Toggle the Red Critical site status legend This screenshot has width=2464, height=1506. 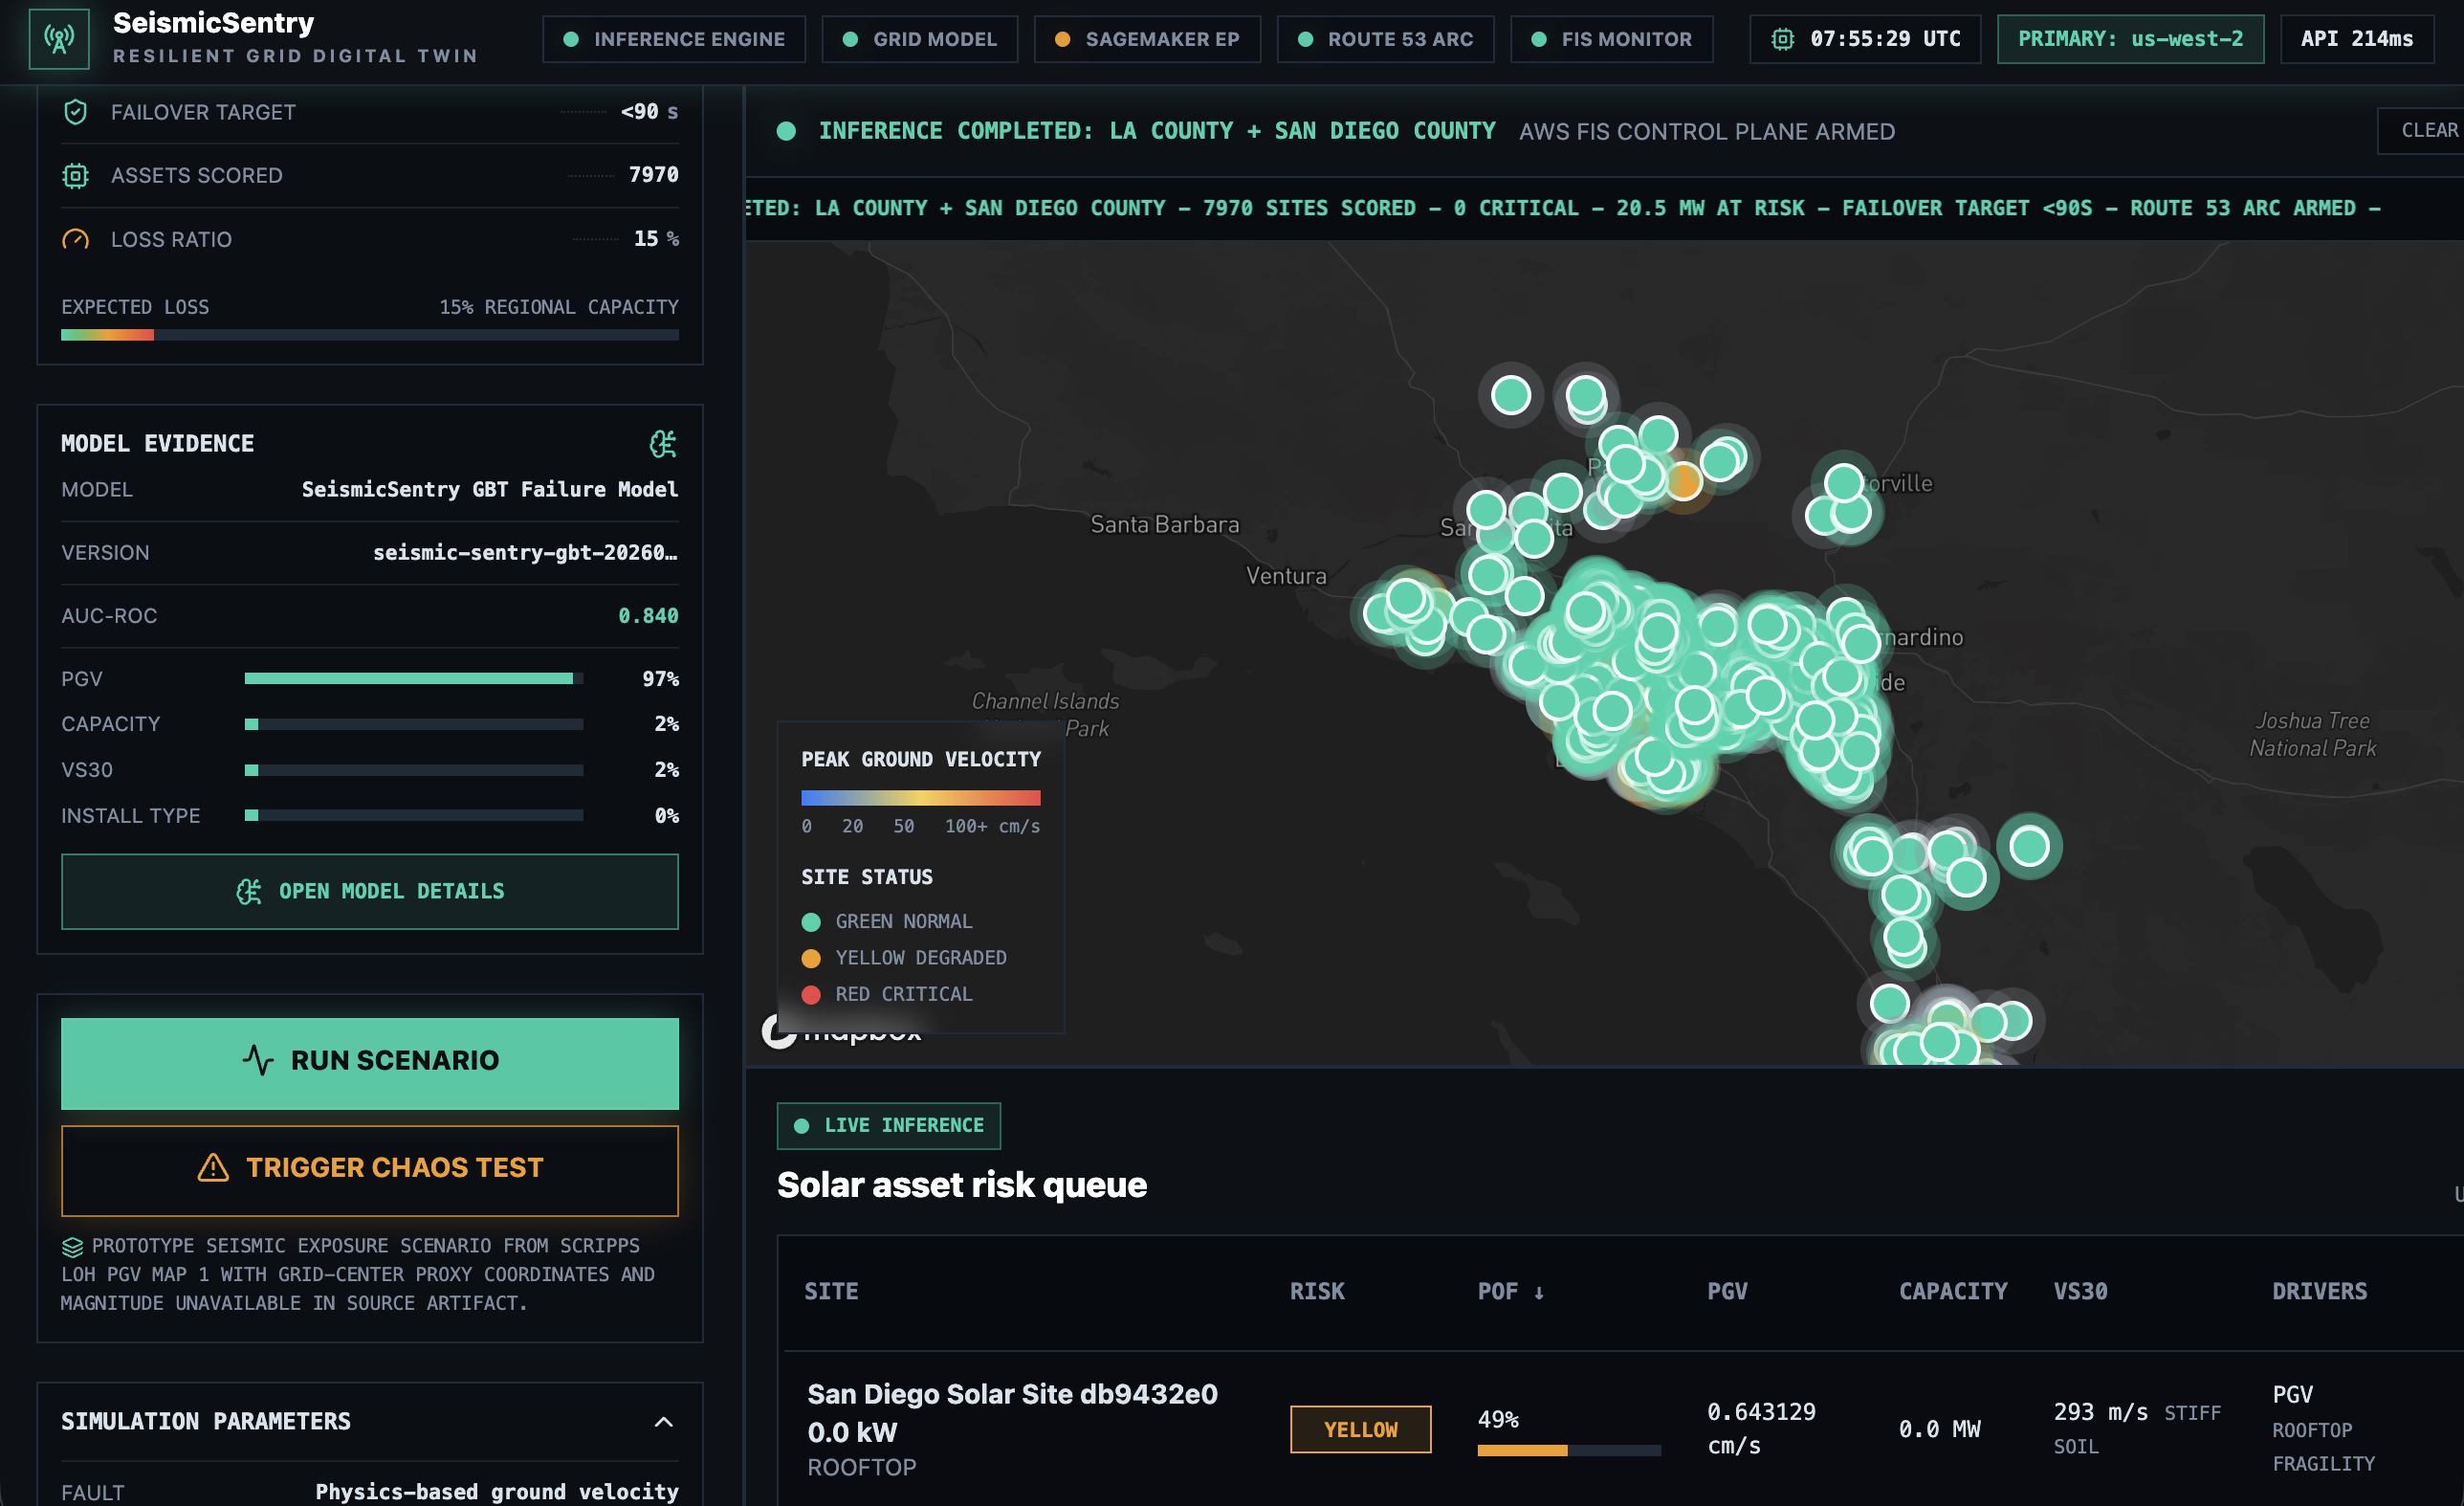pos(887,995)
